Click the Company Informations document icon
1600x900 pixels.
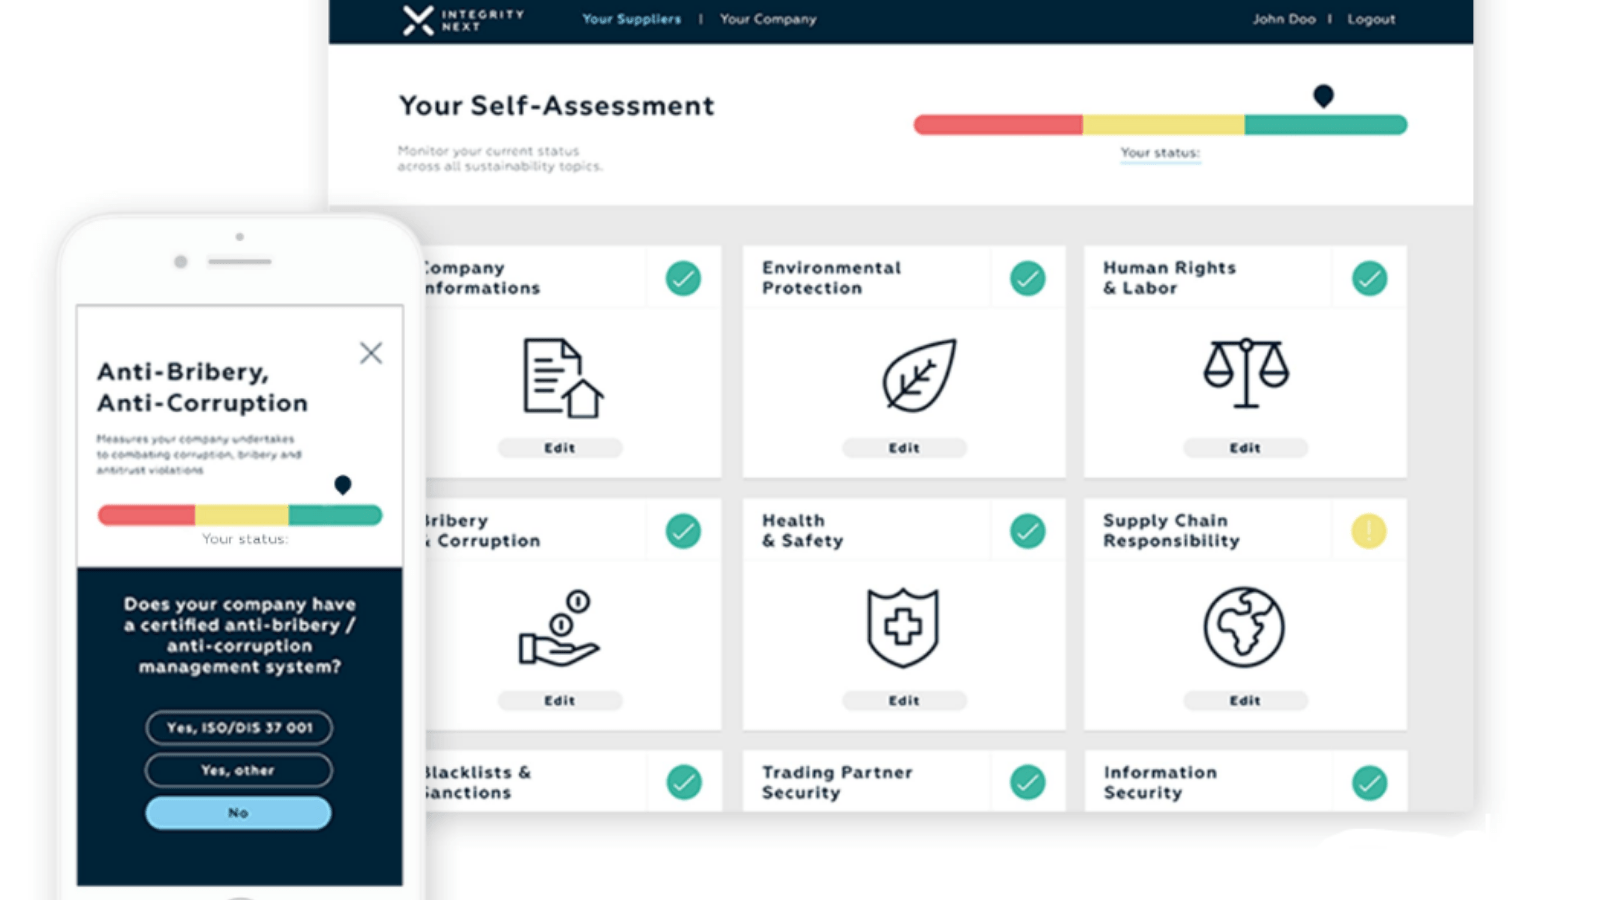pos(563,378)
